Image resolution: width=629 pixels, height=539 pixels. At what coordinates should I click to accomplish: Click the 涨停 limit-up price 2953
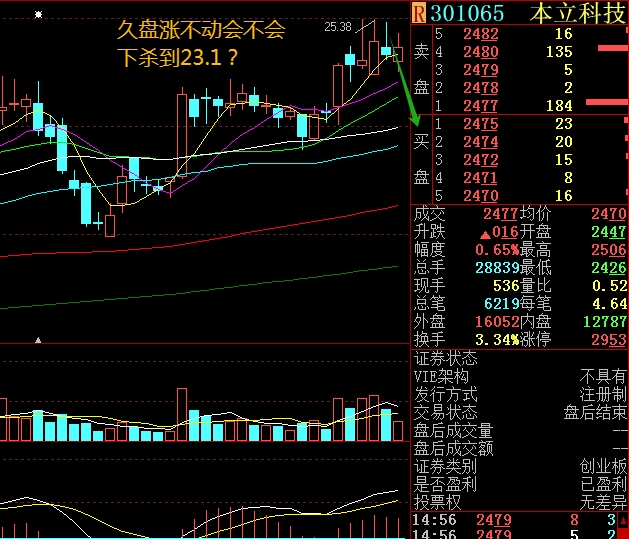pos(609,340)
